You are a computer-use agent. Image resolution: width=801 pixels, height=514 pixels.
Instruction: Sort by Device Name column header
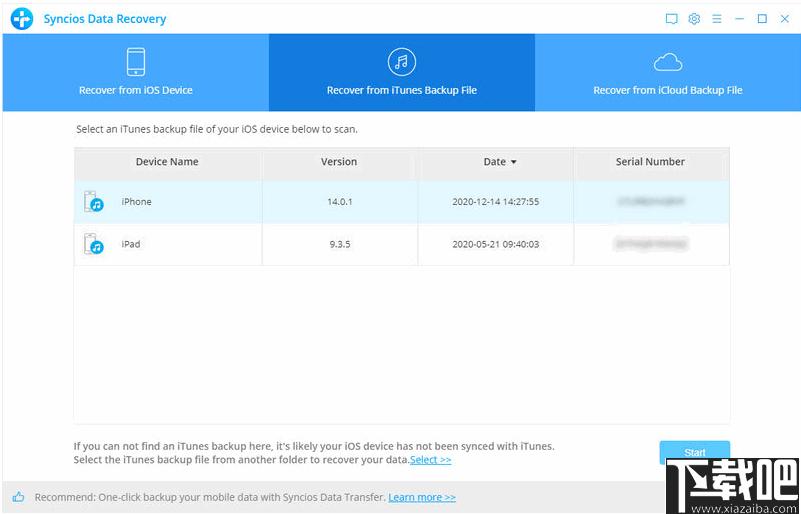pos(167,161)
